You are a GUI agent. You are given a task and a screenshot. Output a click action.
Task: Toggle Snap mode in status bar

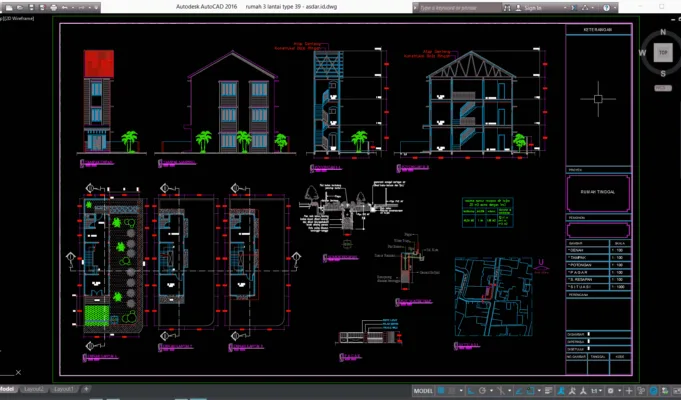pyautogui.click(x=452, y=391)
